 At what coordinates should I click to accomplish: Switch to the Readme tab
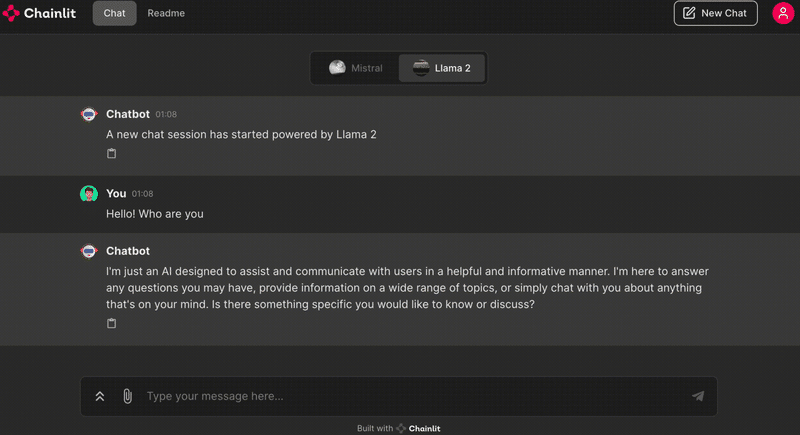[166, 13]
